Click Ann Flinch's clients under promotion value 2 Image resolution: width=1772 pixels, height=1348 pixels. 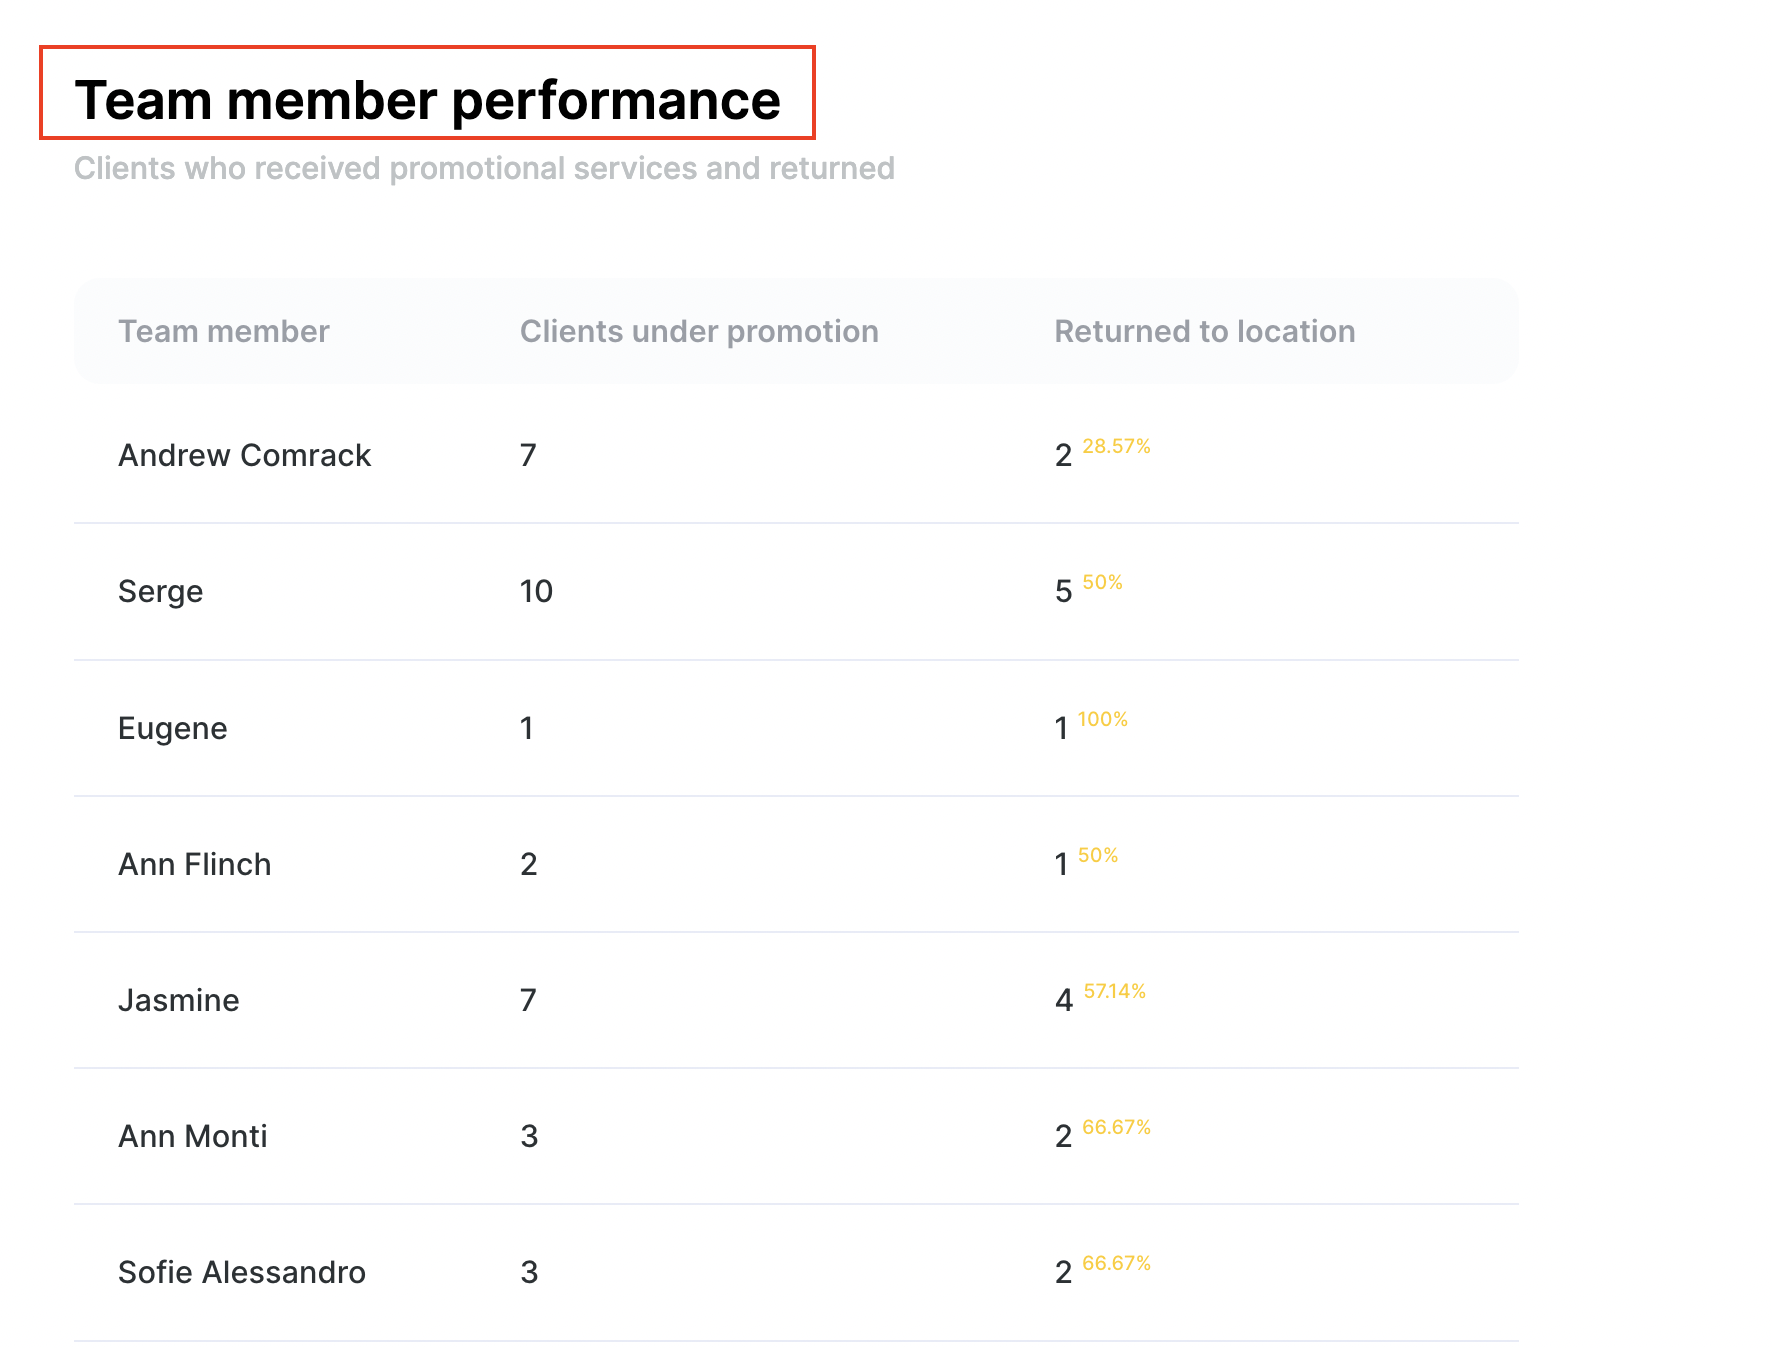[529, 864]
